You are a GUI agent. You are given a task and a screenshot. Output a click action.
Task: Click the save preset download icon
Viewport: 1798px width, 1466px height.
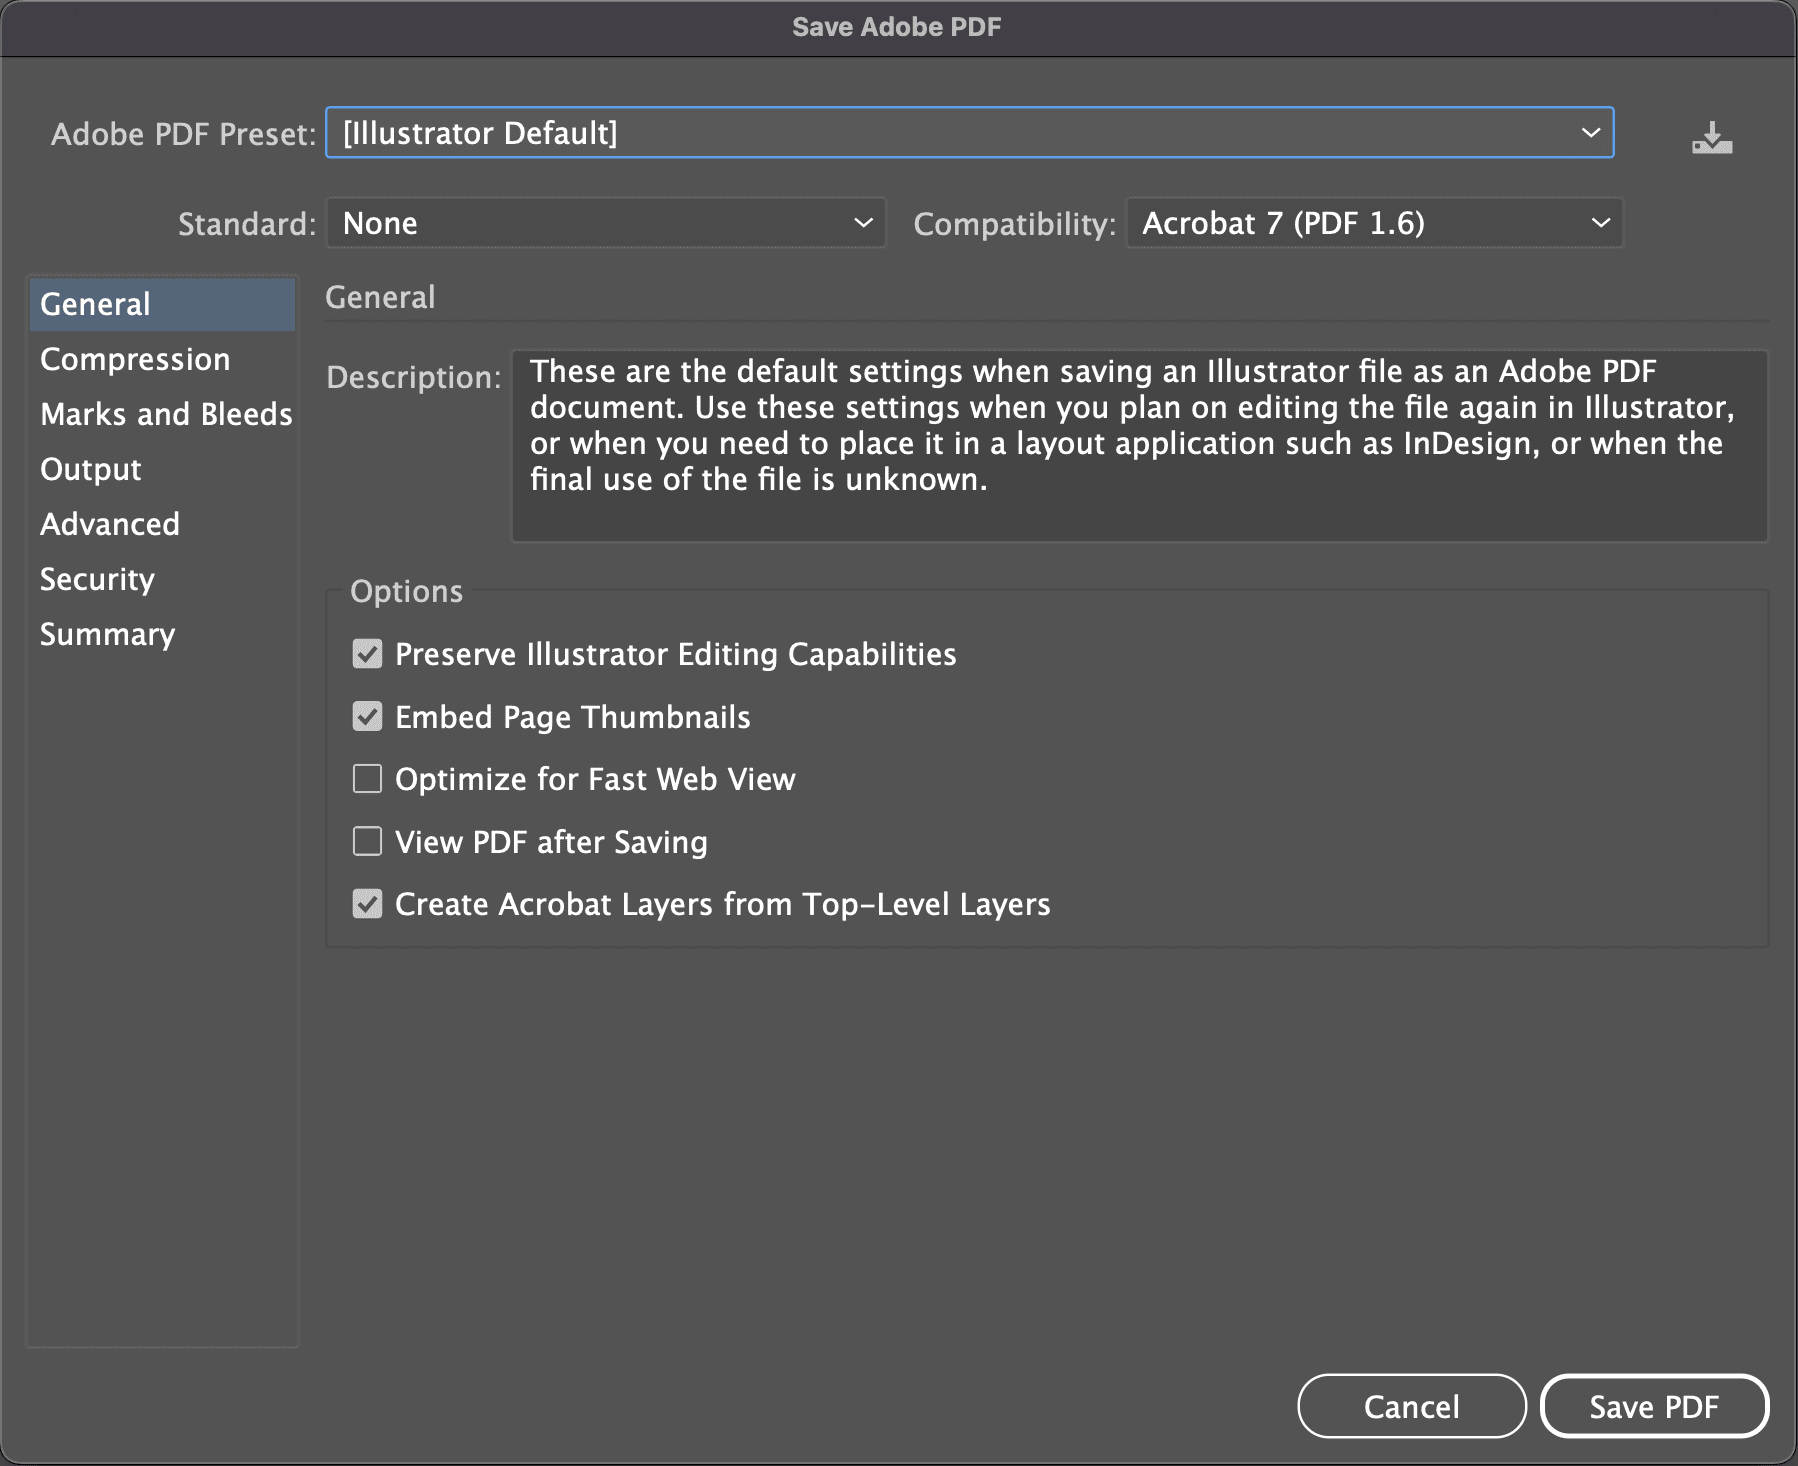coord(1712,137)
